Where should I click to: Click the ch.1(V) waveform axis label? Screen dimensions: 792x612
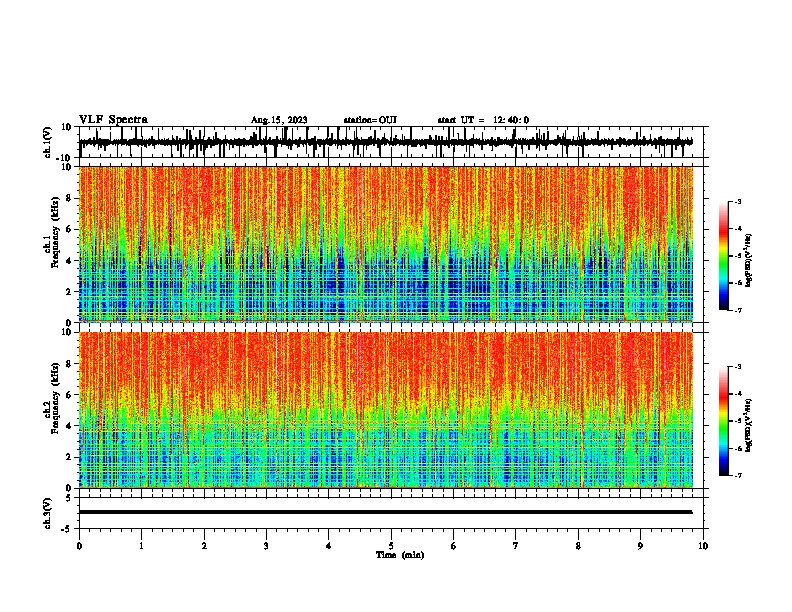point(48,142)
